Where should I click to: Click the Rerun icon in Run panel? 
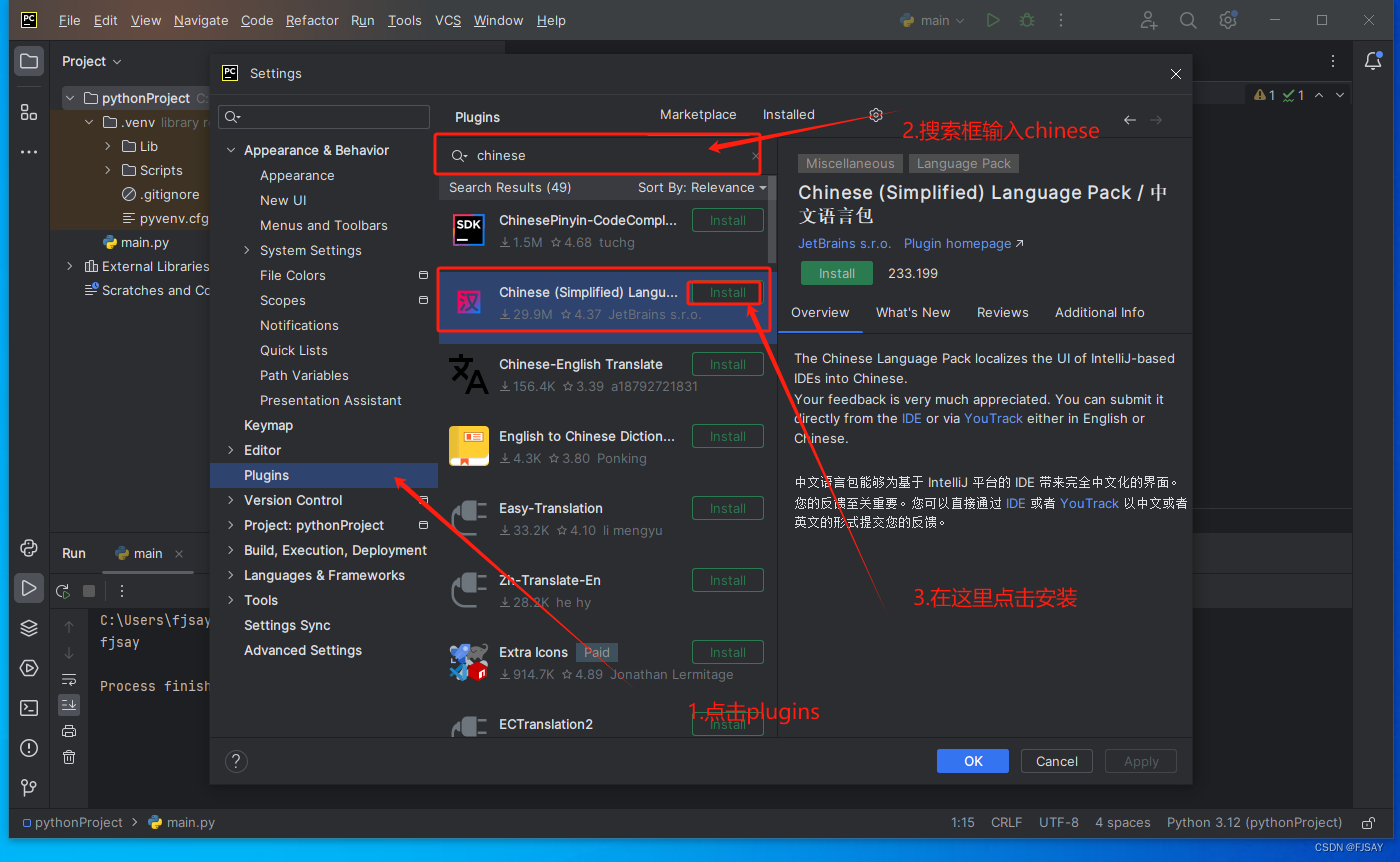(62, 591)
